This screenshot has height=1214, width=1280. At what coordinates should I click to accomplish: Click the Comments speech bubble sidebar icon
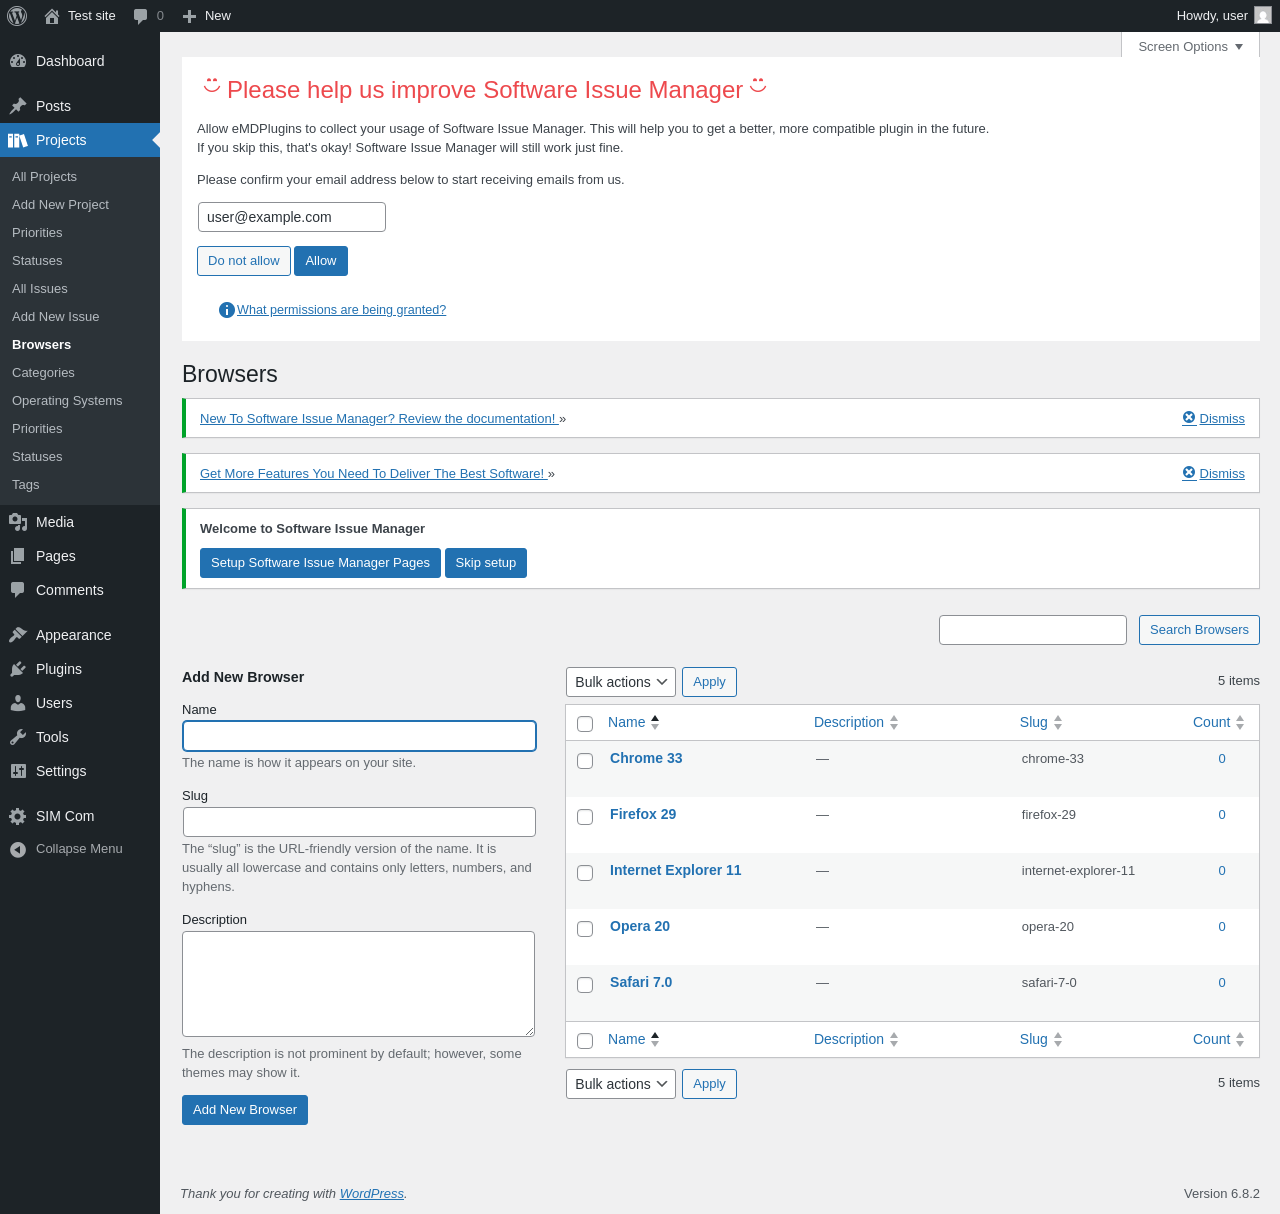point(18,590)
